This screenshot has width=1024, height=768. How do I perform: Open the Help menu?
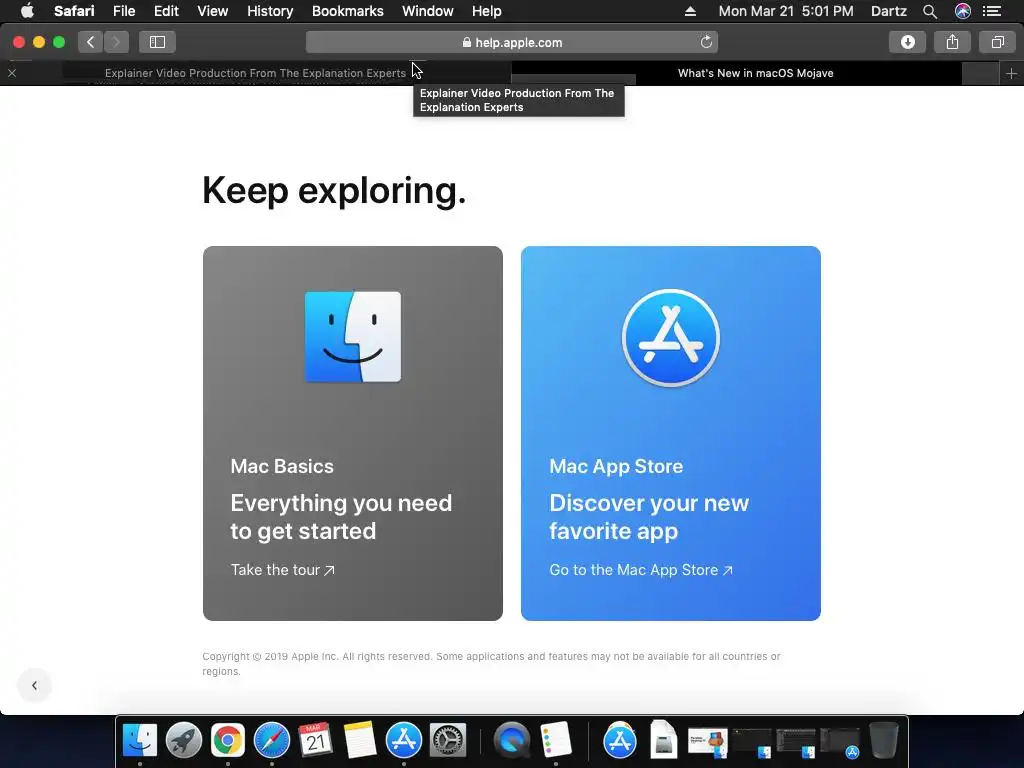487,11
